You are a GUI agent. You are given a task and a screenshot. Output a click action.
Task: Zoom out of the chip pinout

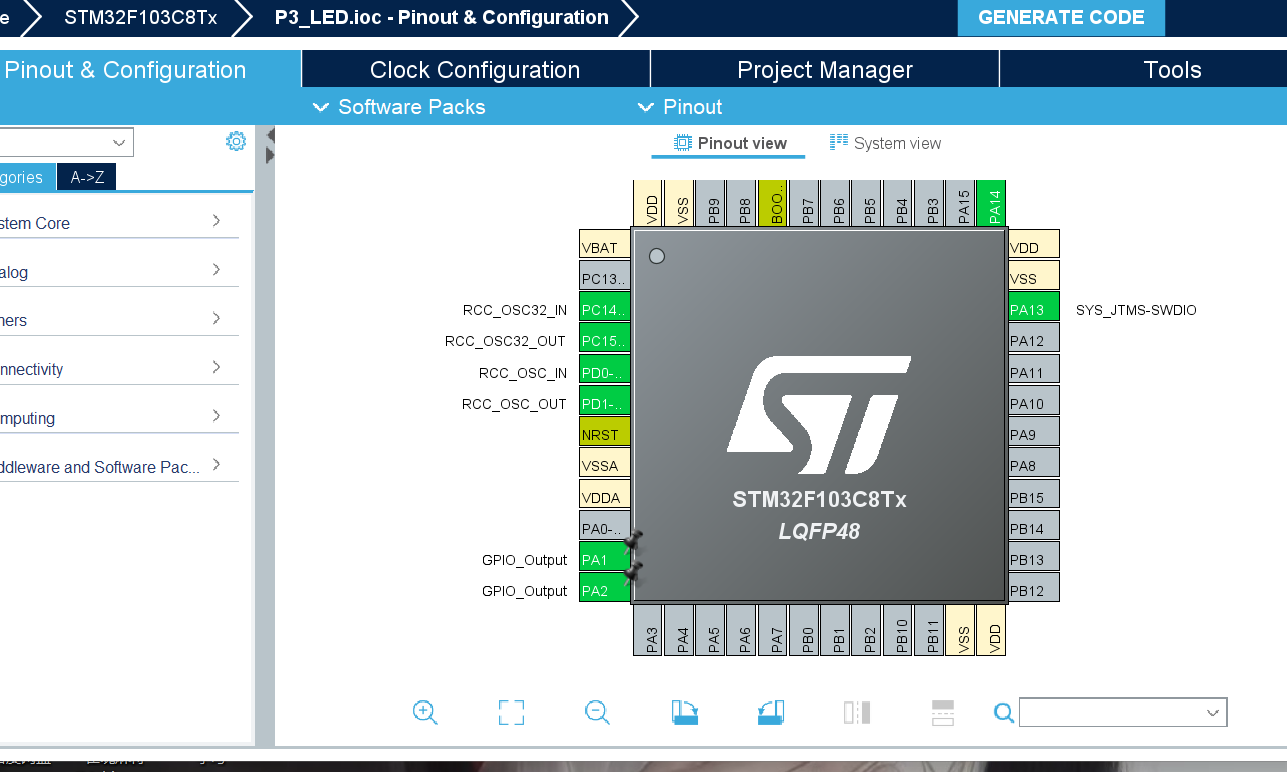click(597, 712)
